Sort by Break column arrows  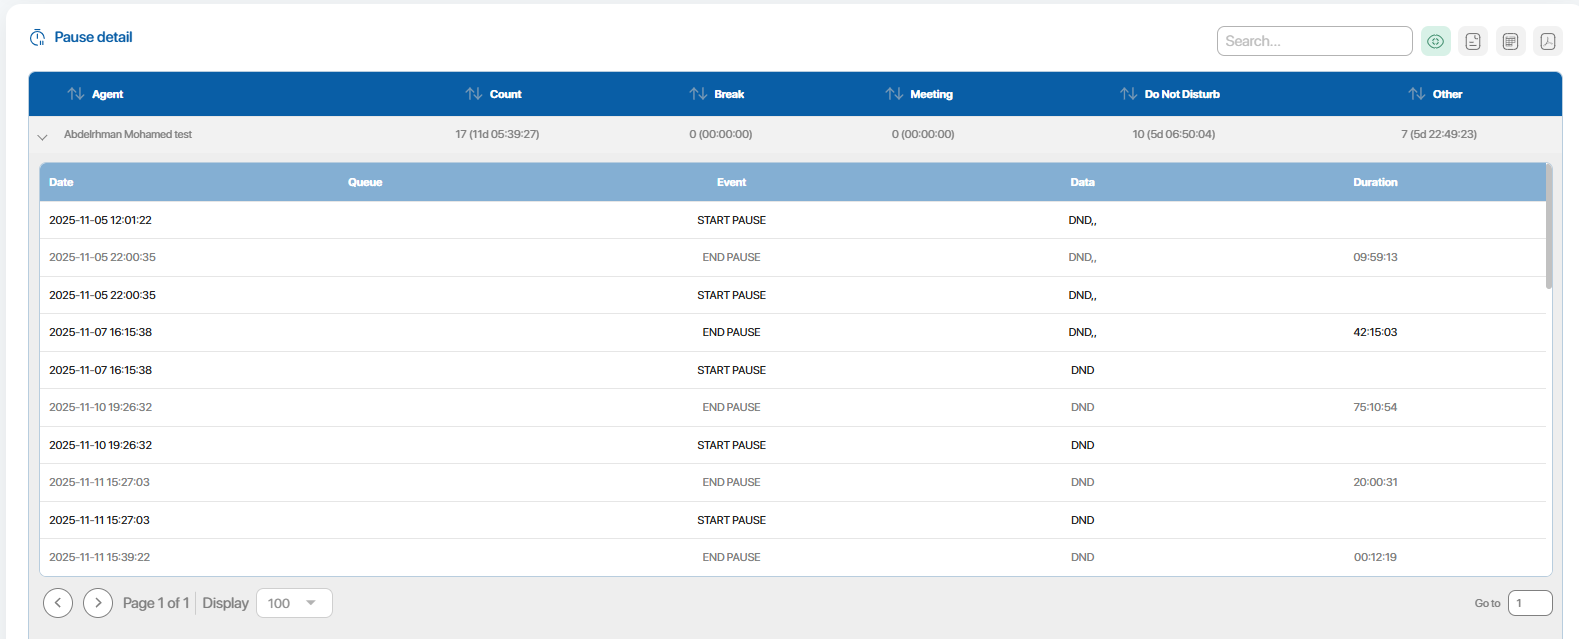(x=698, y=94)
